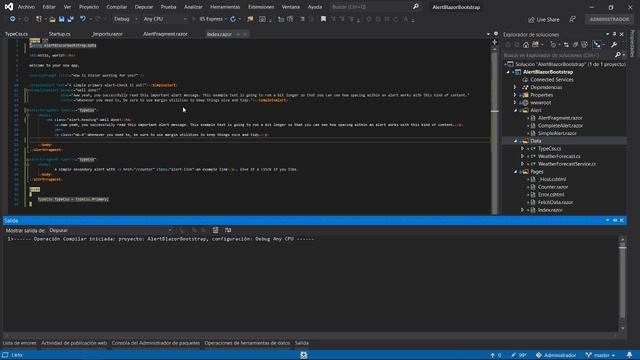Click the Navigate Backward icon
This screenshot has height=360, width=640.
tap(13, 19)
